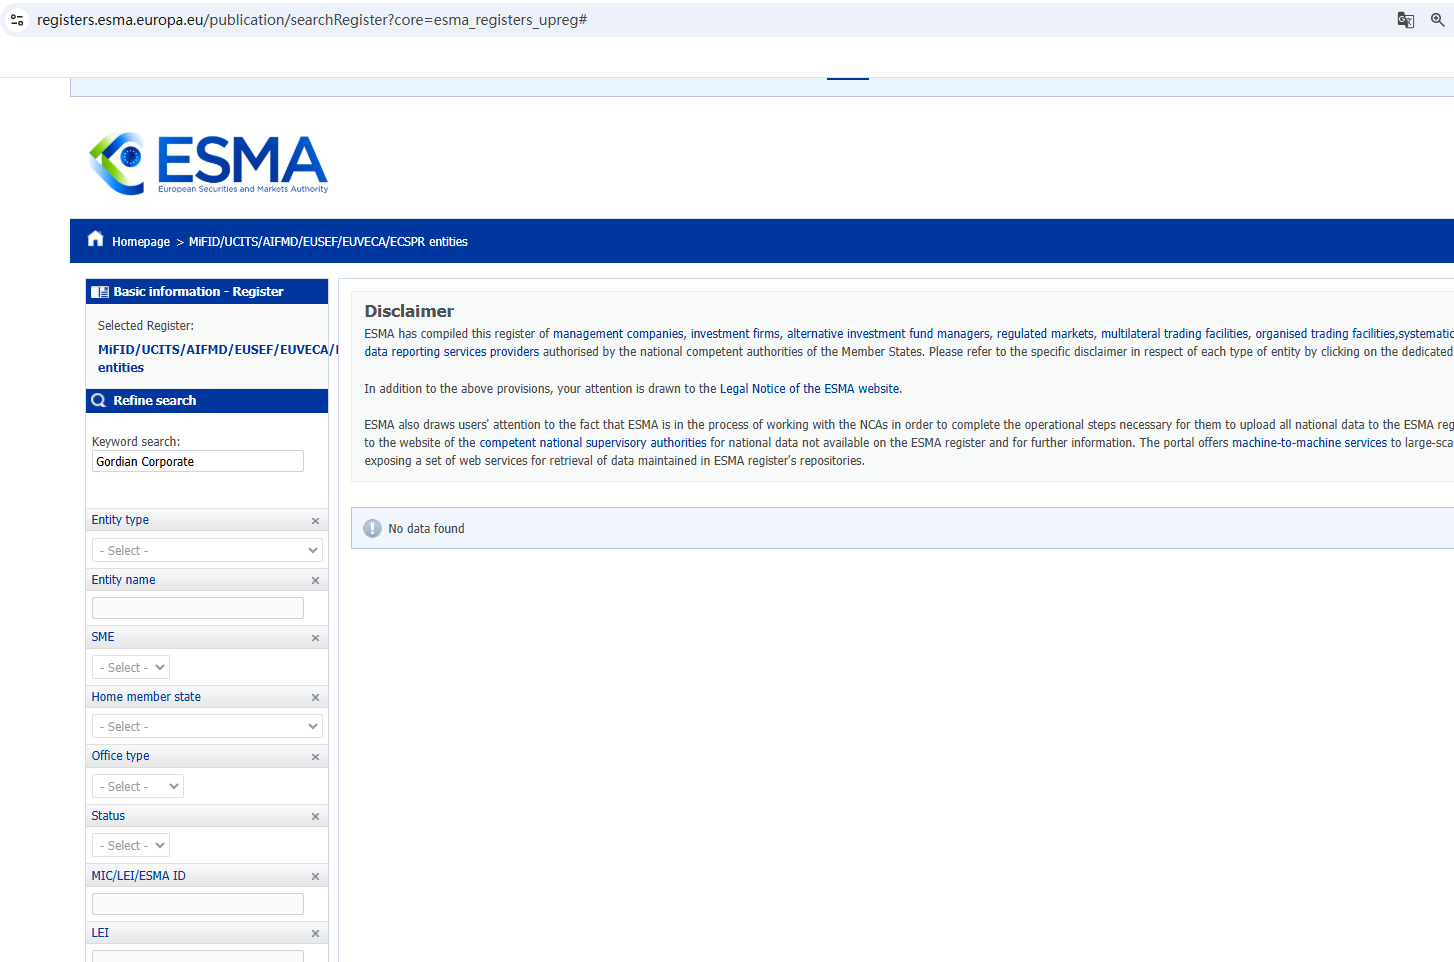Screen dimensions: 1454x962
Task: Remove the MIC/LEI/ESMA ID filter
Action: pos(315,877)
